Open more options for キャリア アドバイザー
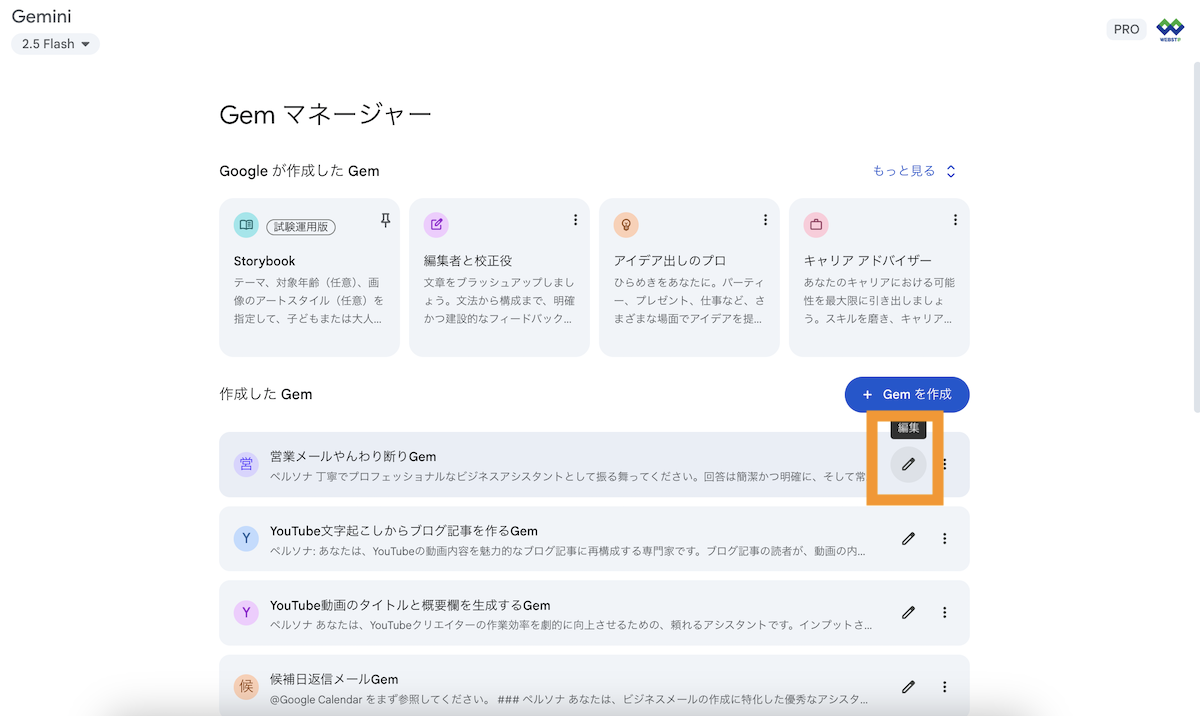This screenshot has width=1200, height=716. click(x=955, y=220)
